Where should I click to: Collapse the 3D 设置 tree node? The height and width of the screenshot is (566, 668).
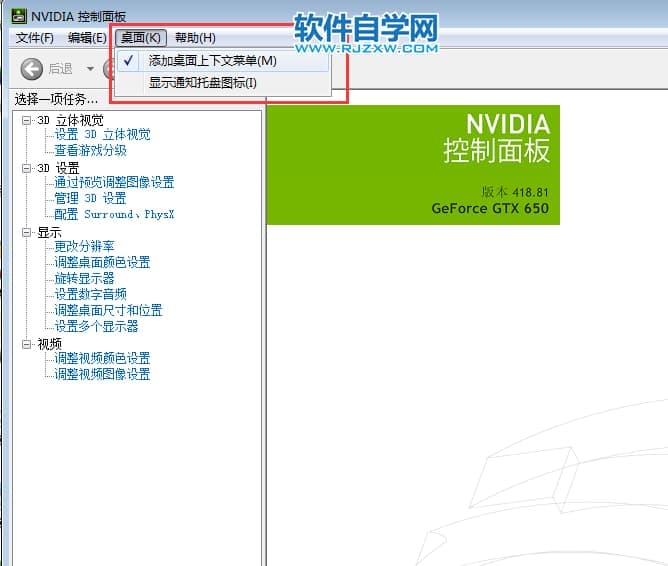(x=27, y=168)
